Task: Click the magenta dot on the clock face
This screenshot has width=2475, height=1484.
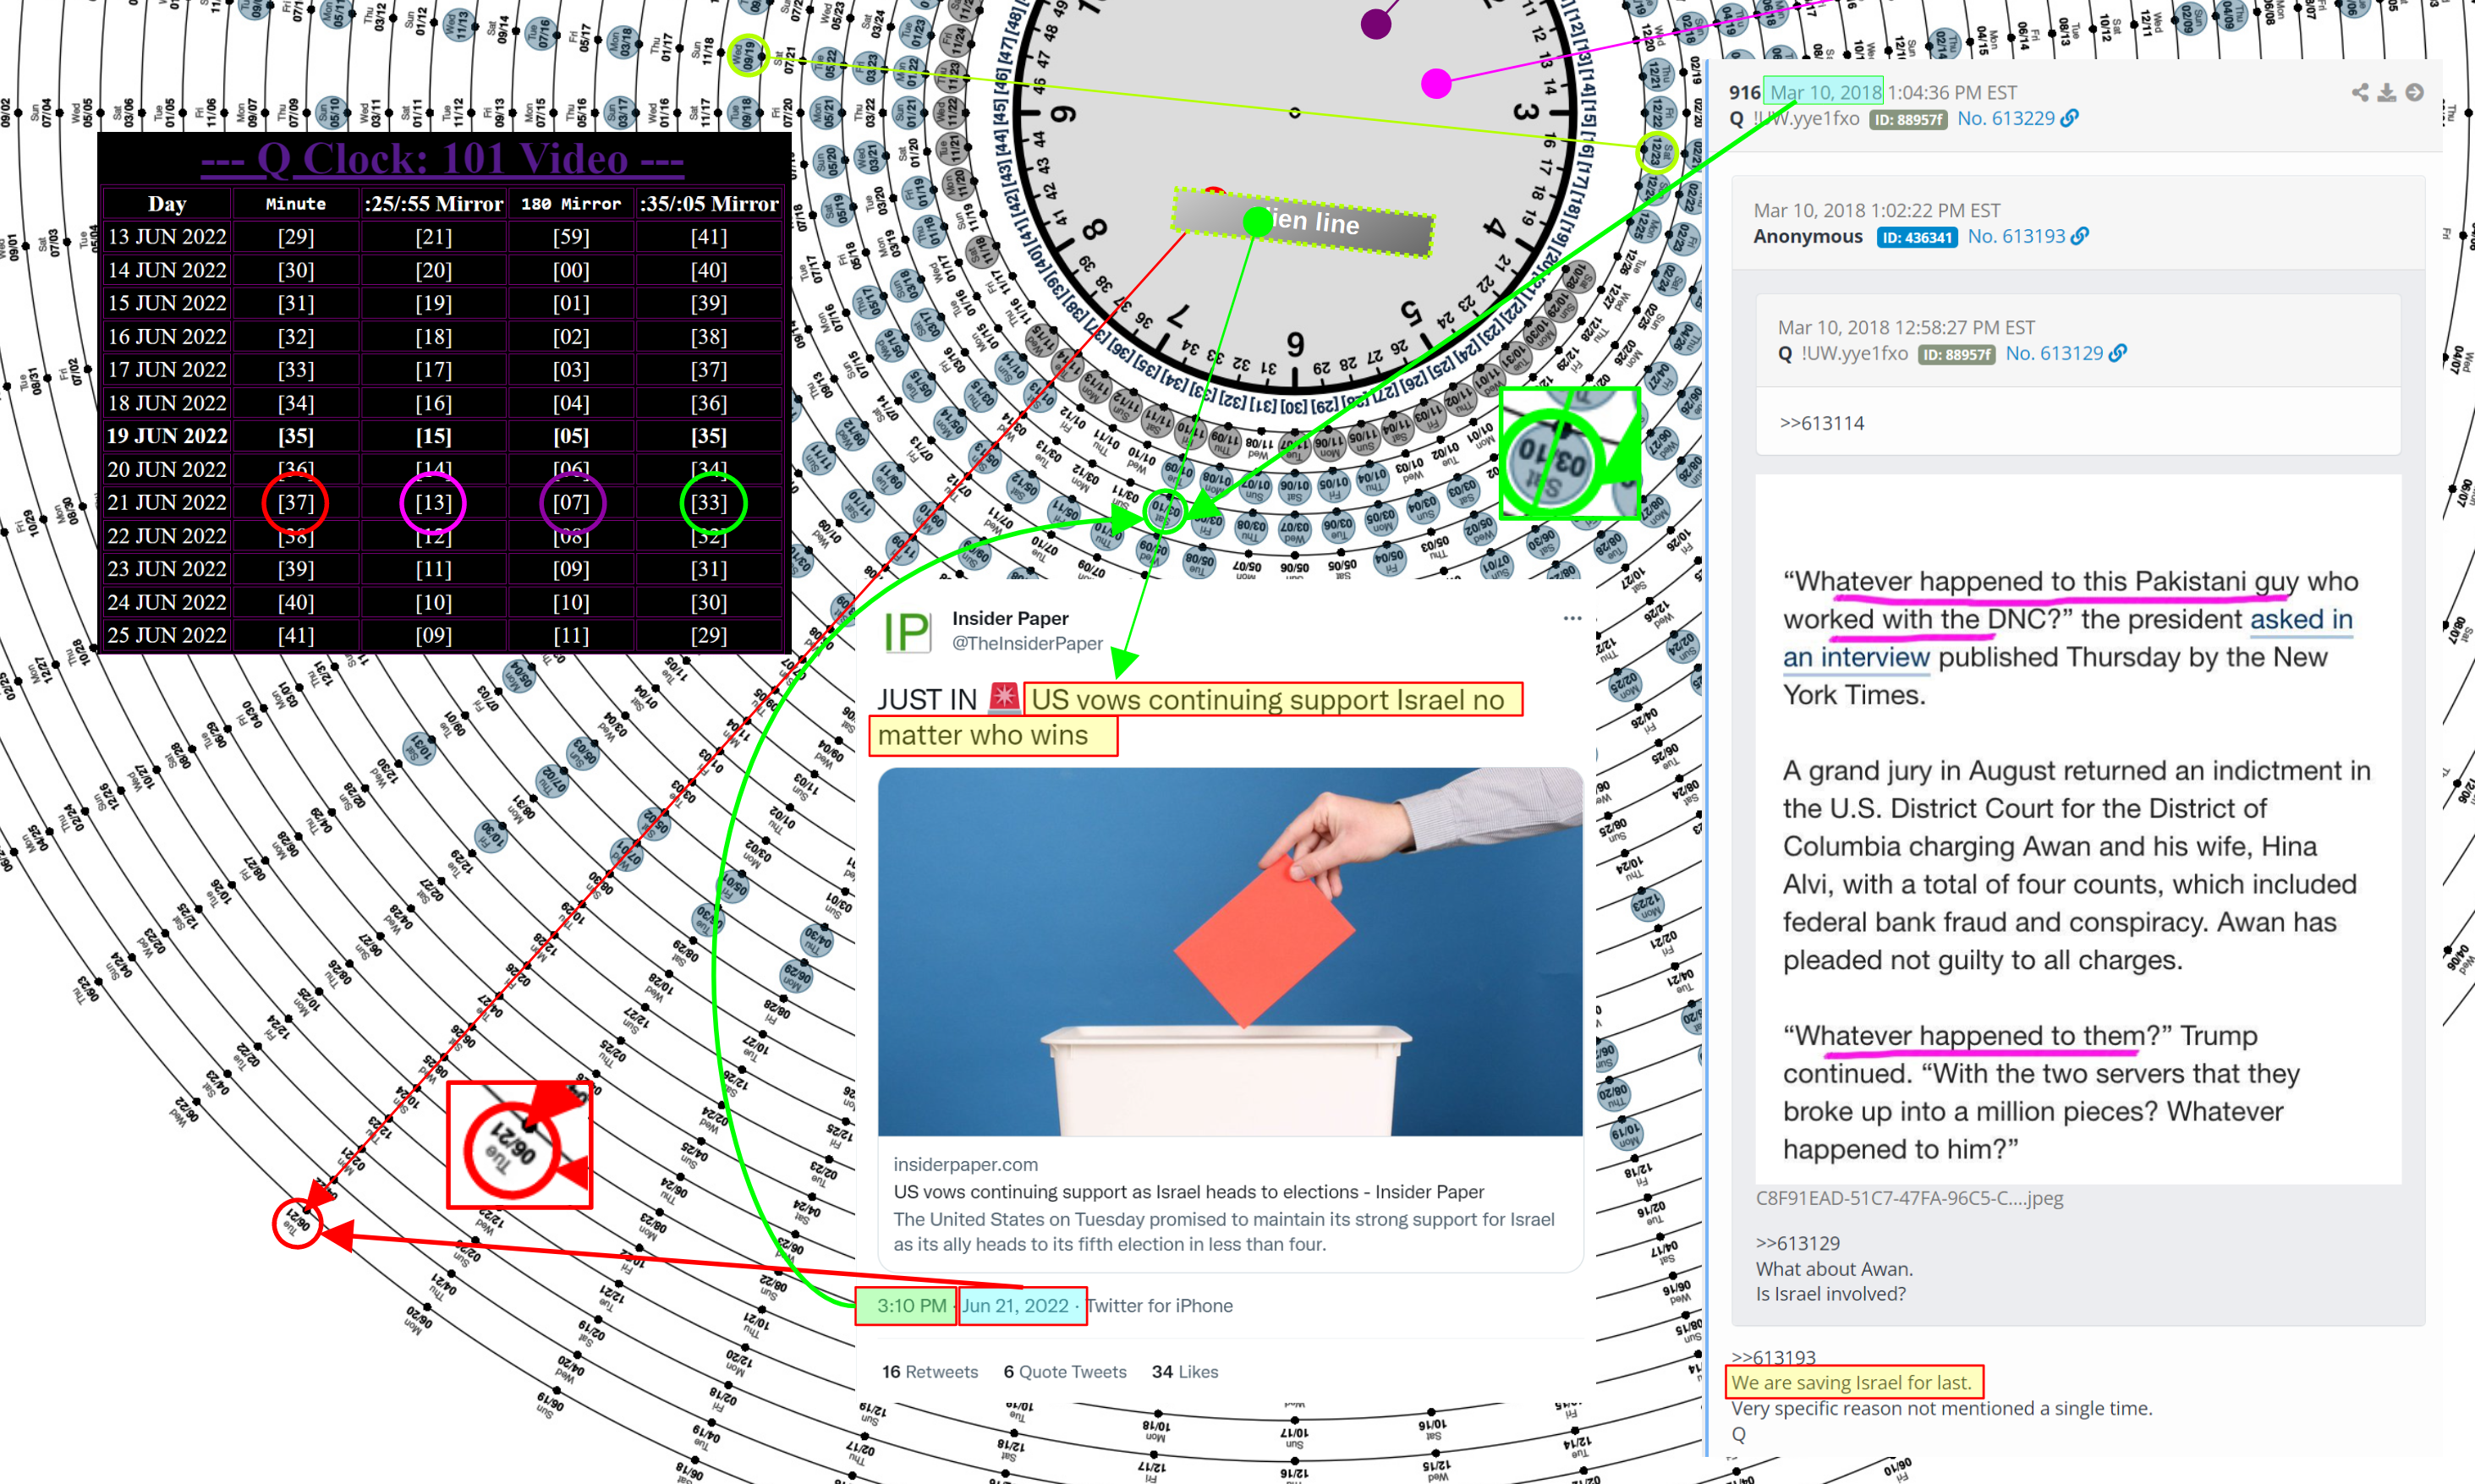Action: (1436, 84)
